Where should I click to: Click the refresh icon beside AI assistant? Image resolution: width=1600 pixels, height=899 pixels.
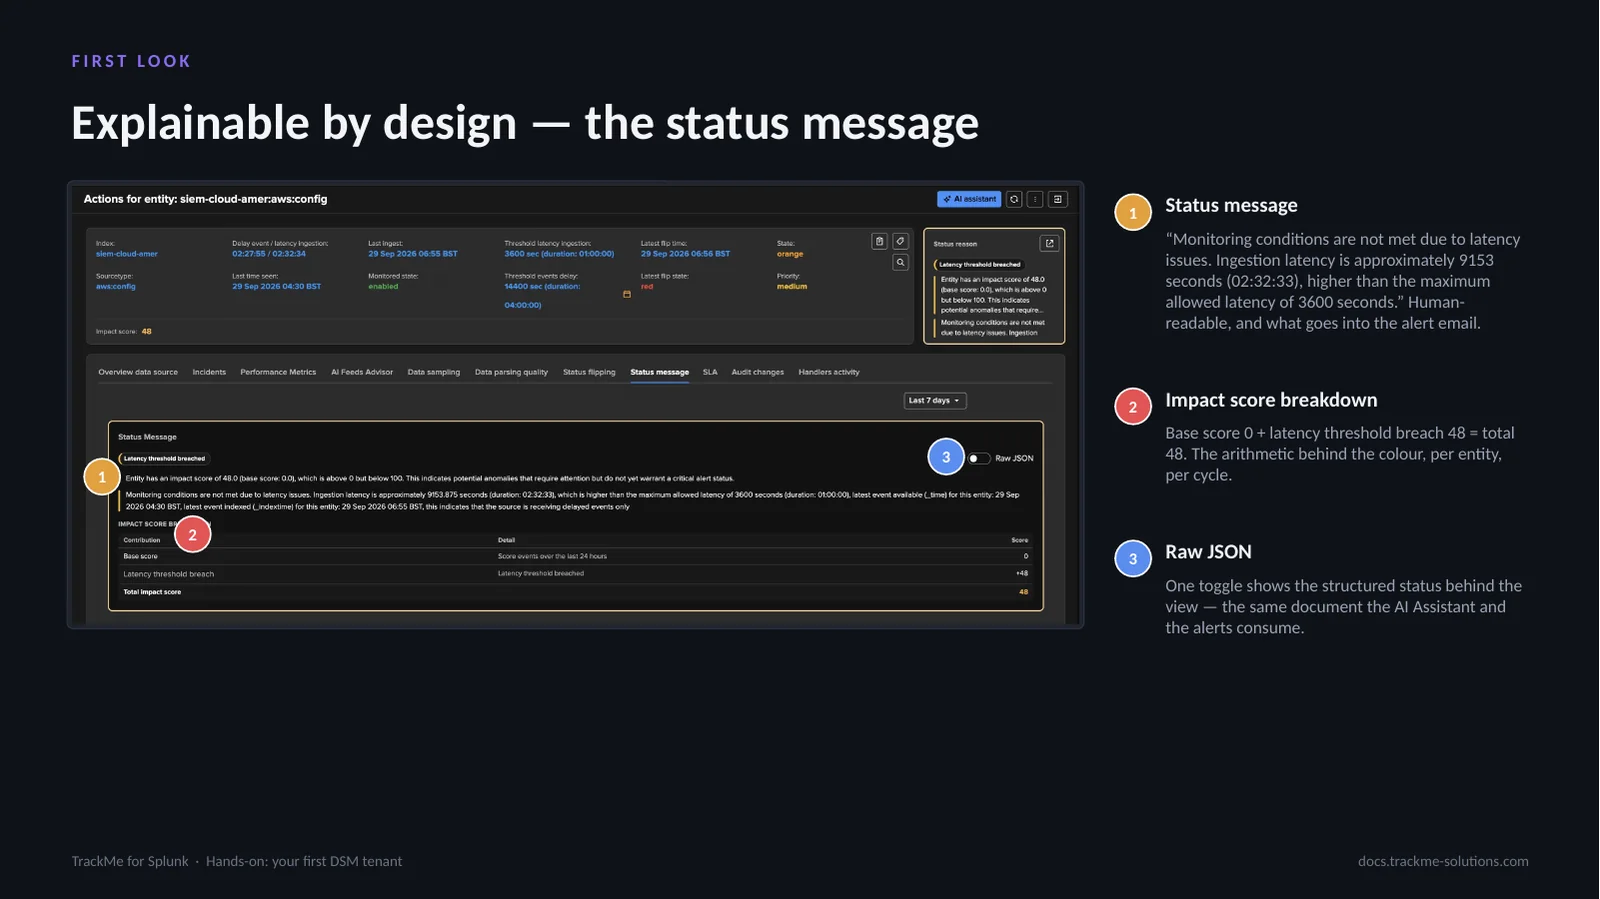click(x=1014, y=199)
